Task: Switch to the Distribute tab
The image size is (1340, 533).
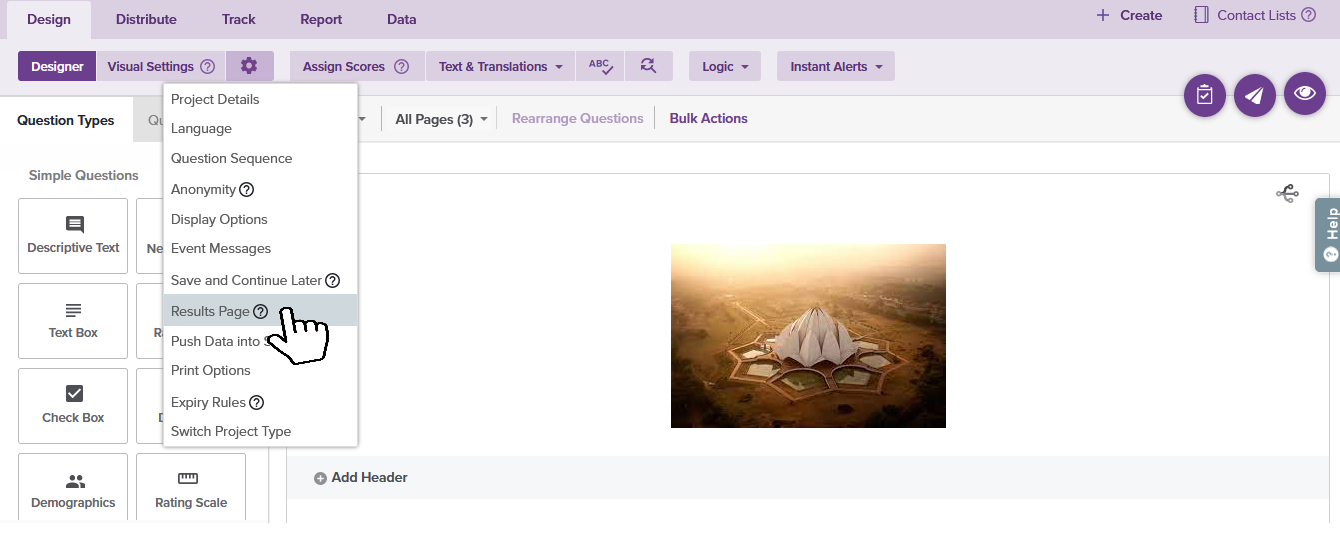Action: coord(146,19)
